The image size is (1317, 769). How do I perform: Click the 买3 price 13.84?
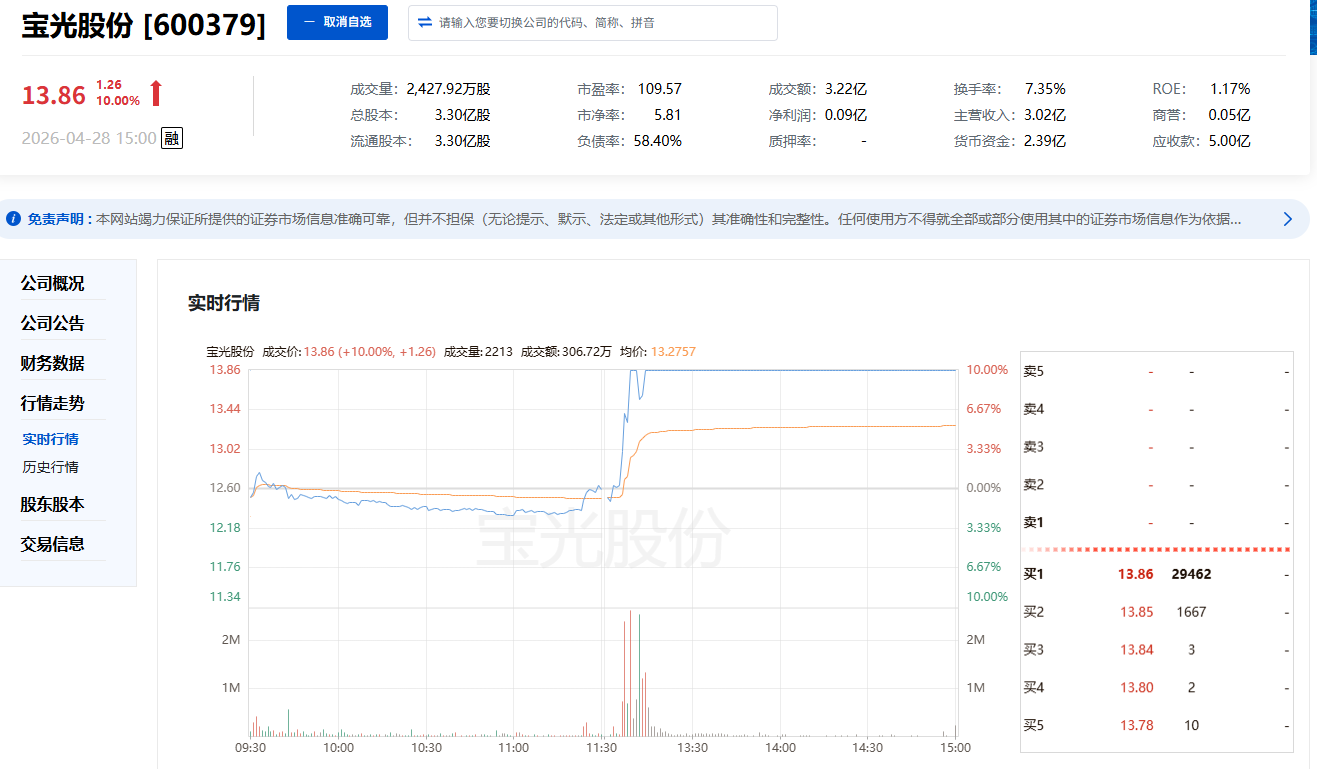tap(1137, 650)
